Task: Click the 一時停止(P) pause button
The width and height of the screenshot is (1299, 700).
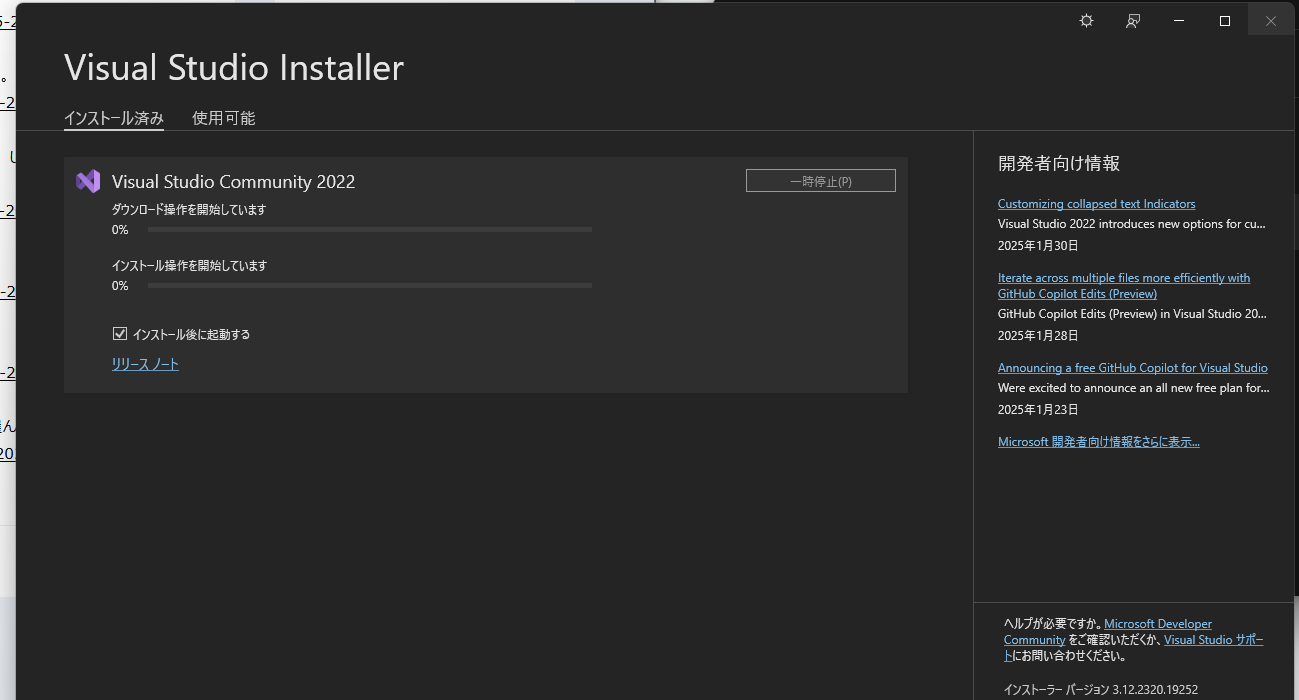Action: (x=821, y=181)
